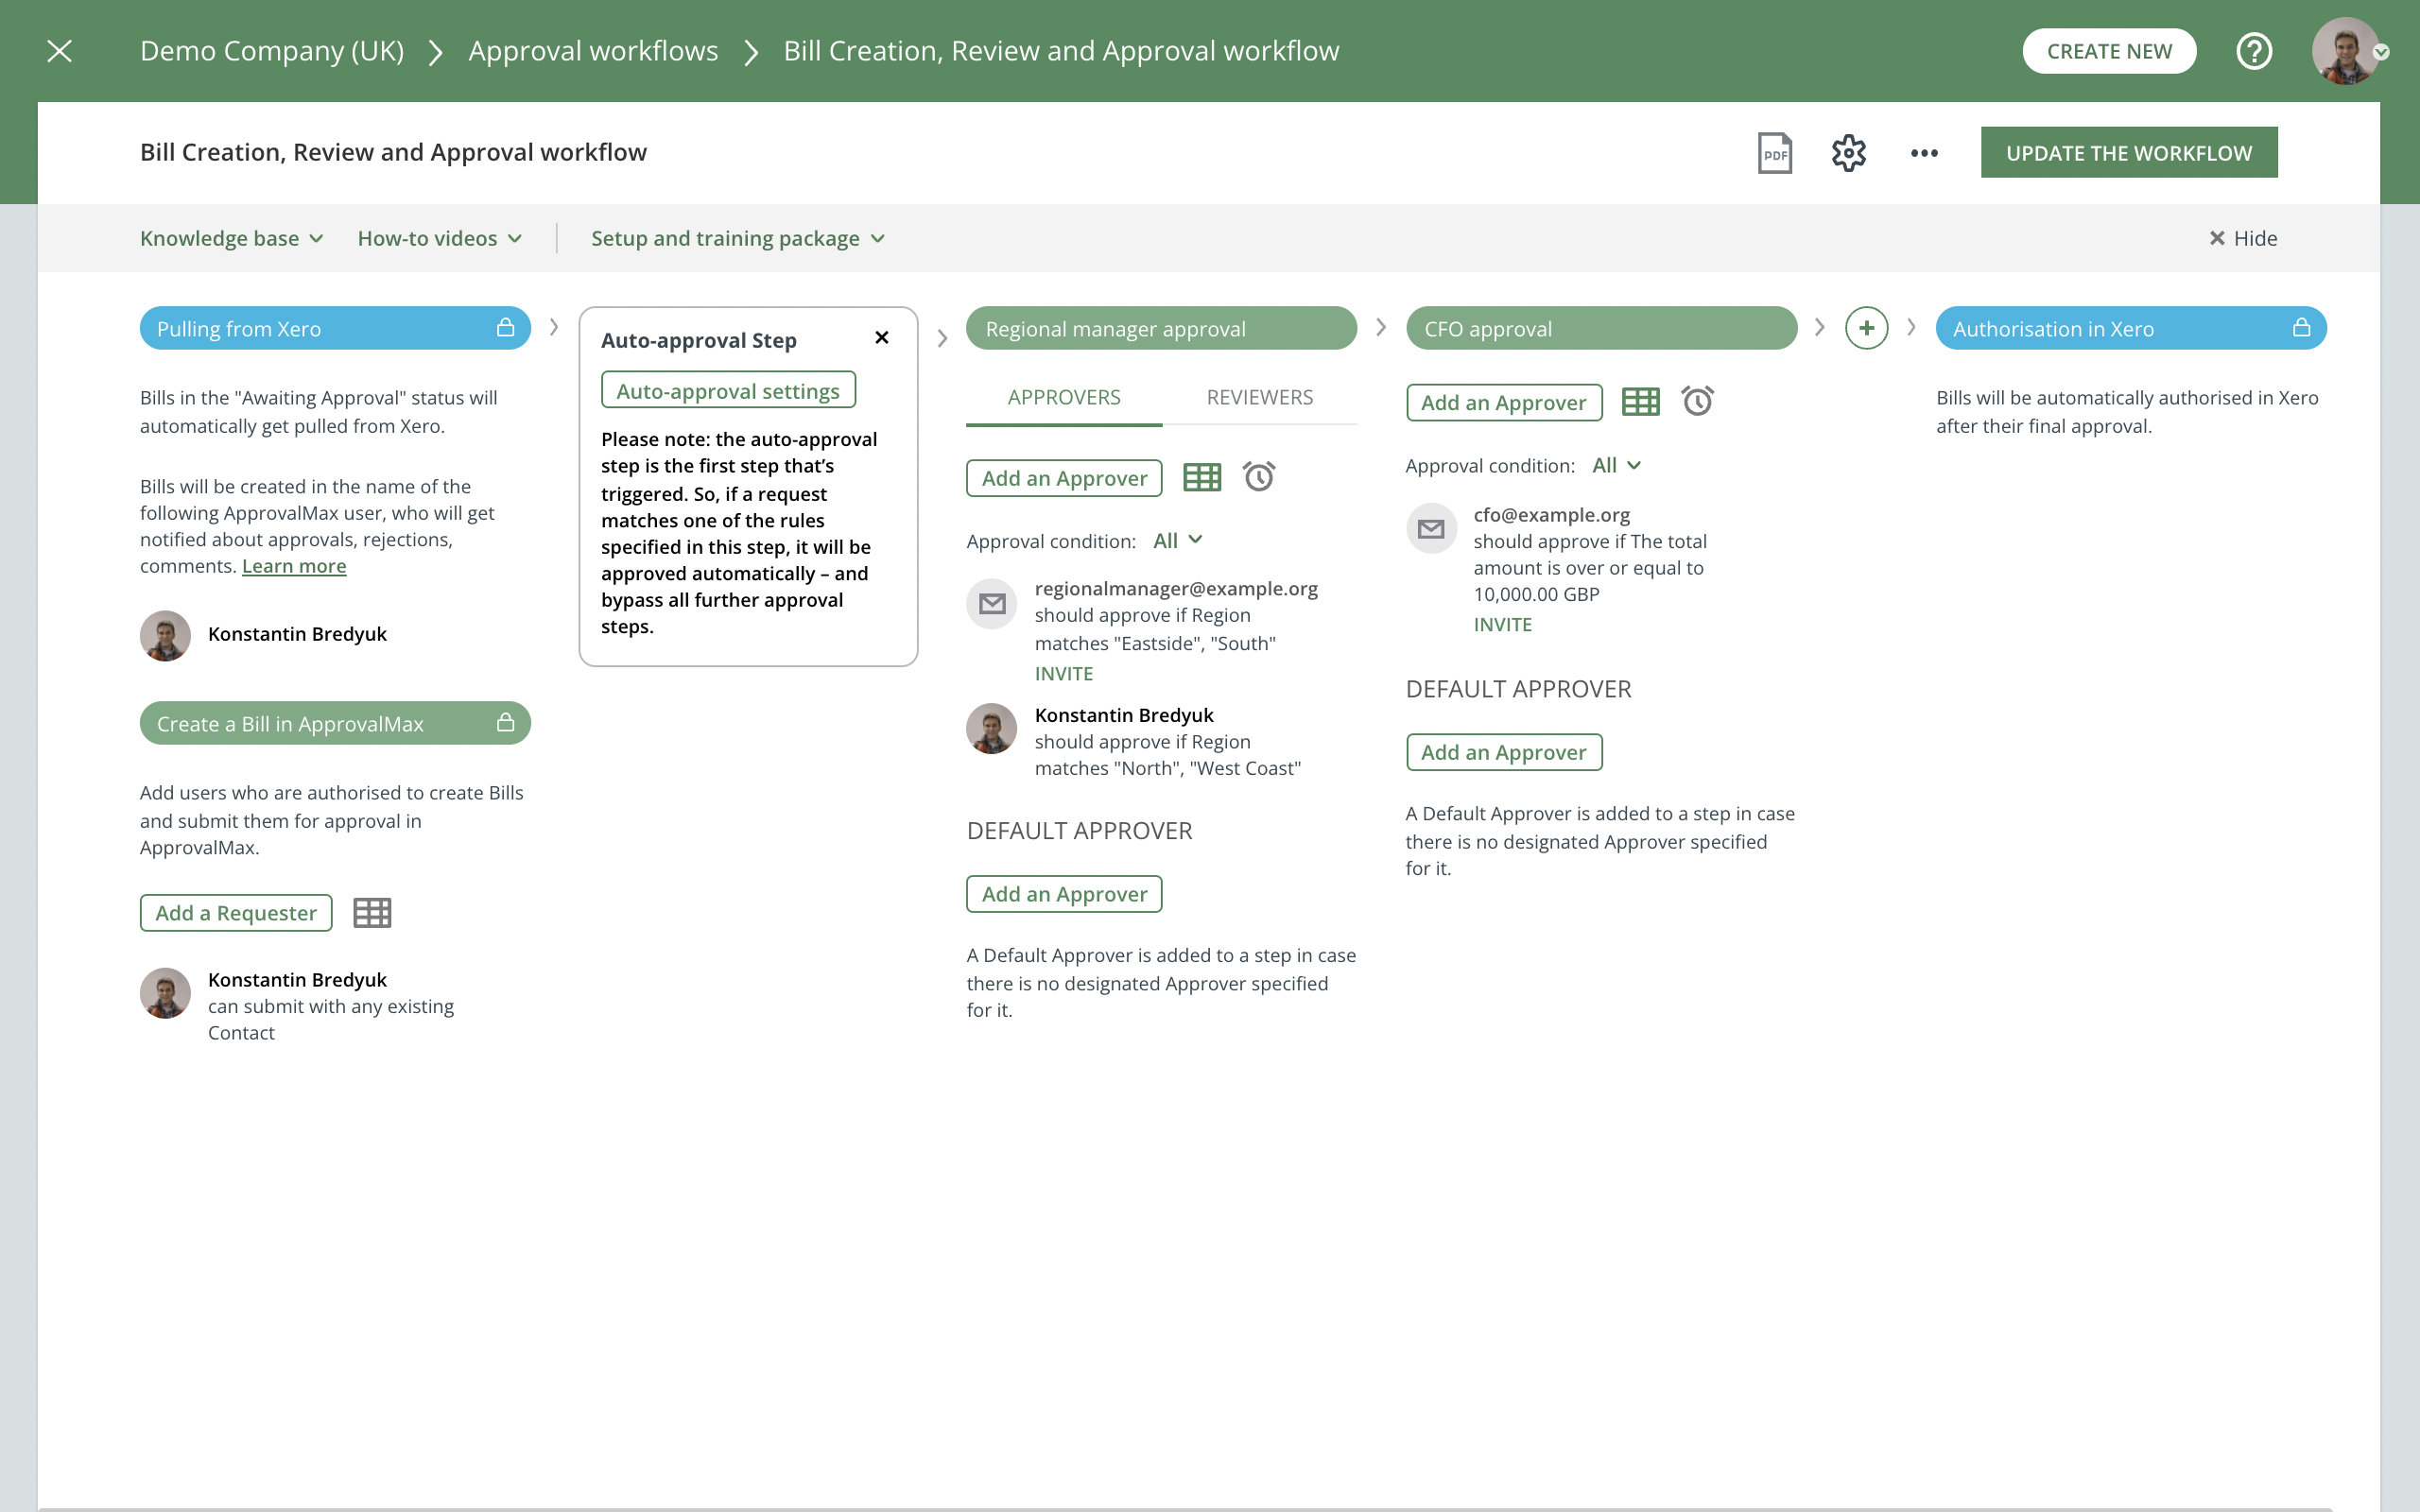Set a reminder via clock icon in CFO approval

pos(1698,401)
